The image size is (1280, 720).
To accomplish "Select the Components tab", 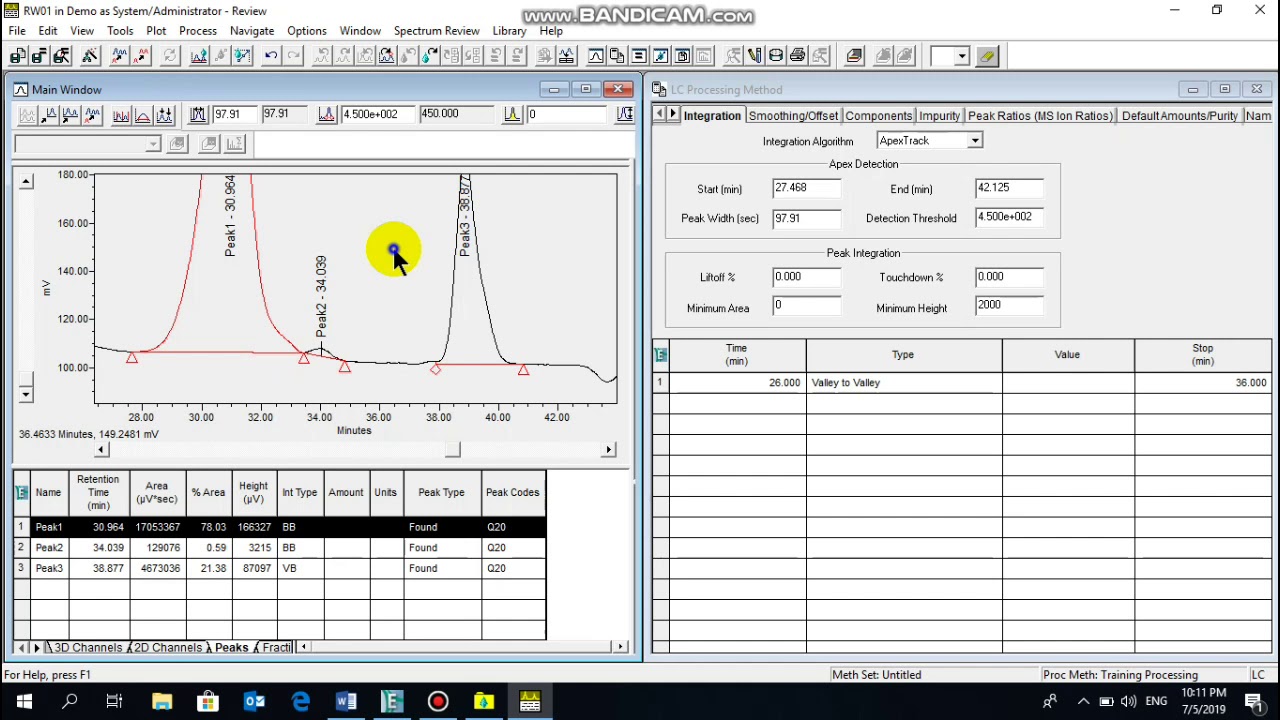I will pyautogui.click(x=878, y=116).
